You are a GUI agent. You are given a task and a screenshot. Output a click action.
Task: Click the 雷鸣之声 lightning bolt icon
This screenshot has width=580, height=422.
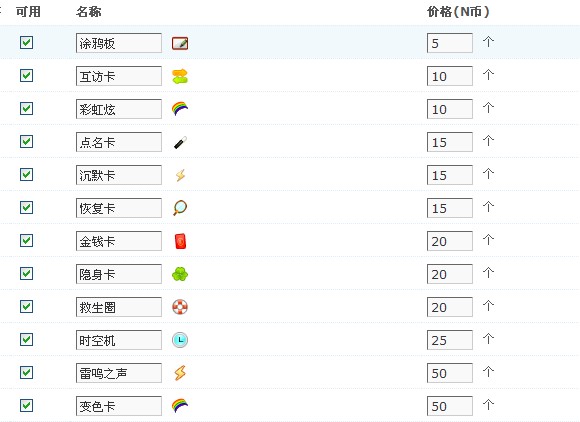pos(180,373)
